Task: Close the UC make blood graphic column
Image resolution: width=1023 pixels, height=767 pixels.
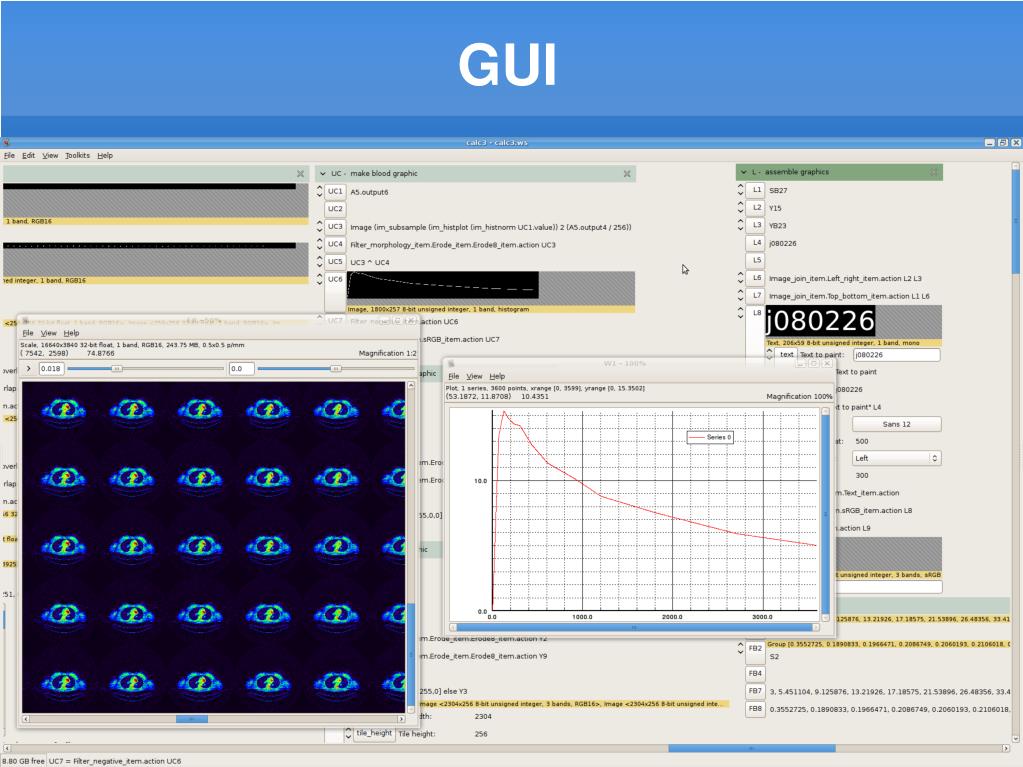Action: pos(627,174)
